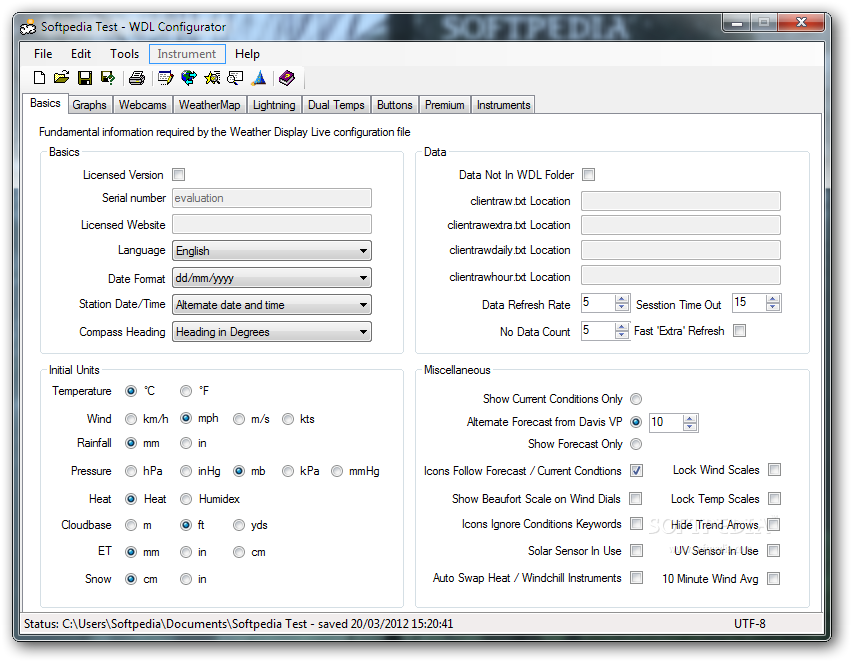Click the star with magnifier toolbar icon

(212, 78)
